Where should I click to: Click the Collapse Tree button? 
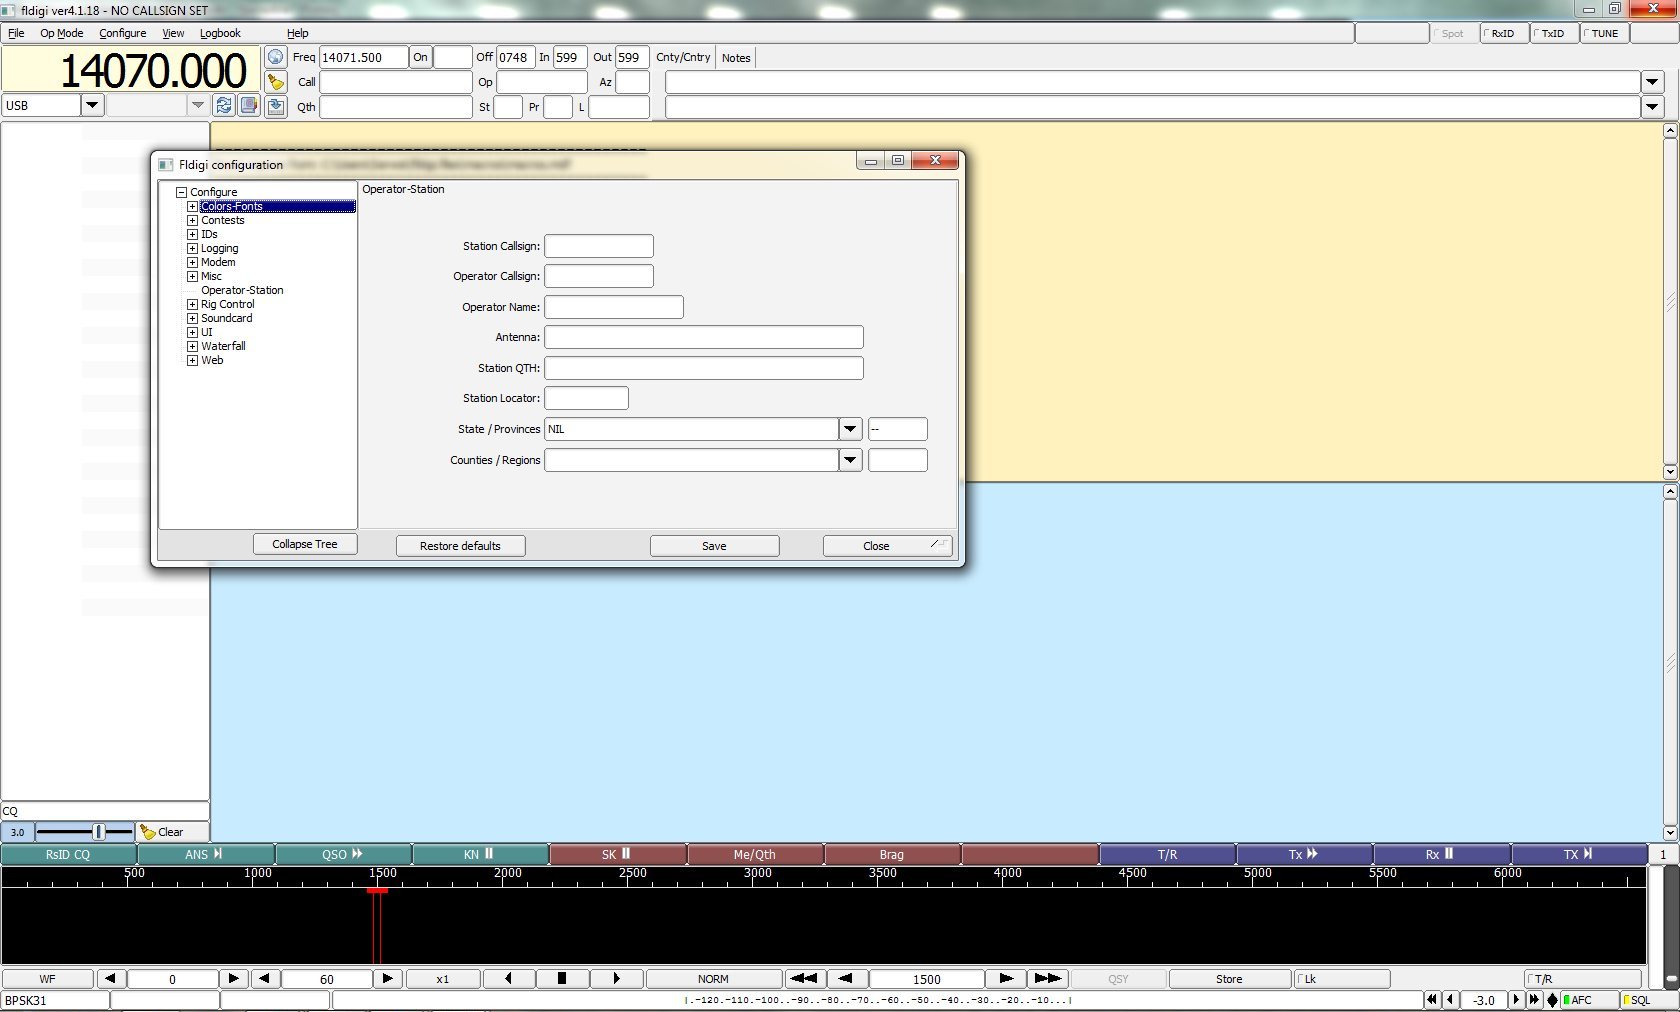pyautogui.click(x=305, y=544)
